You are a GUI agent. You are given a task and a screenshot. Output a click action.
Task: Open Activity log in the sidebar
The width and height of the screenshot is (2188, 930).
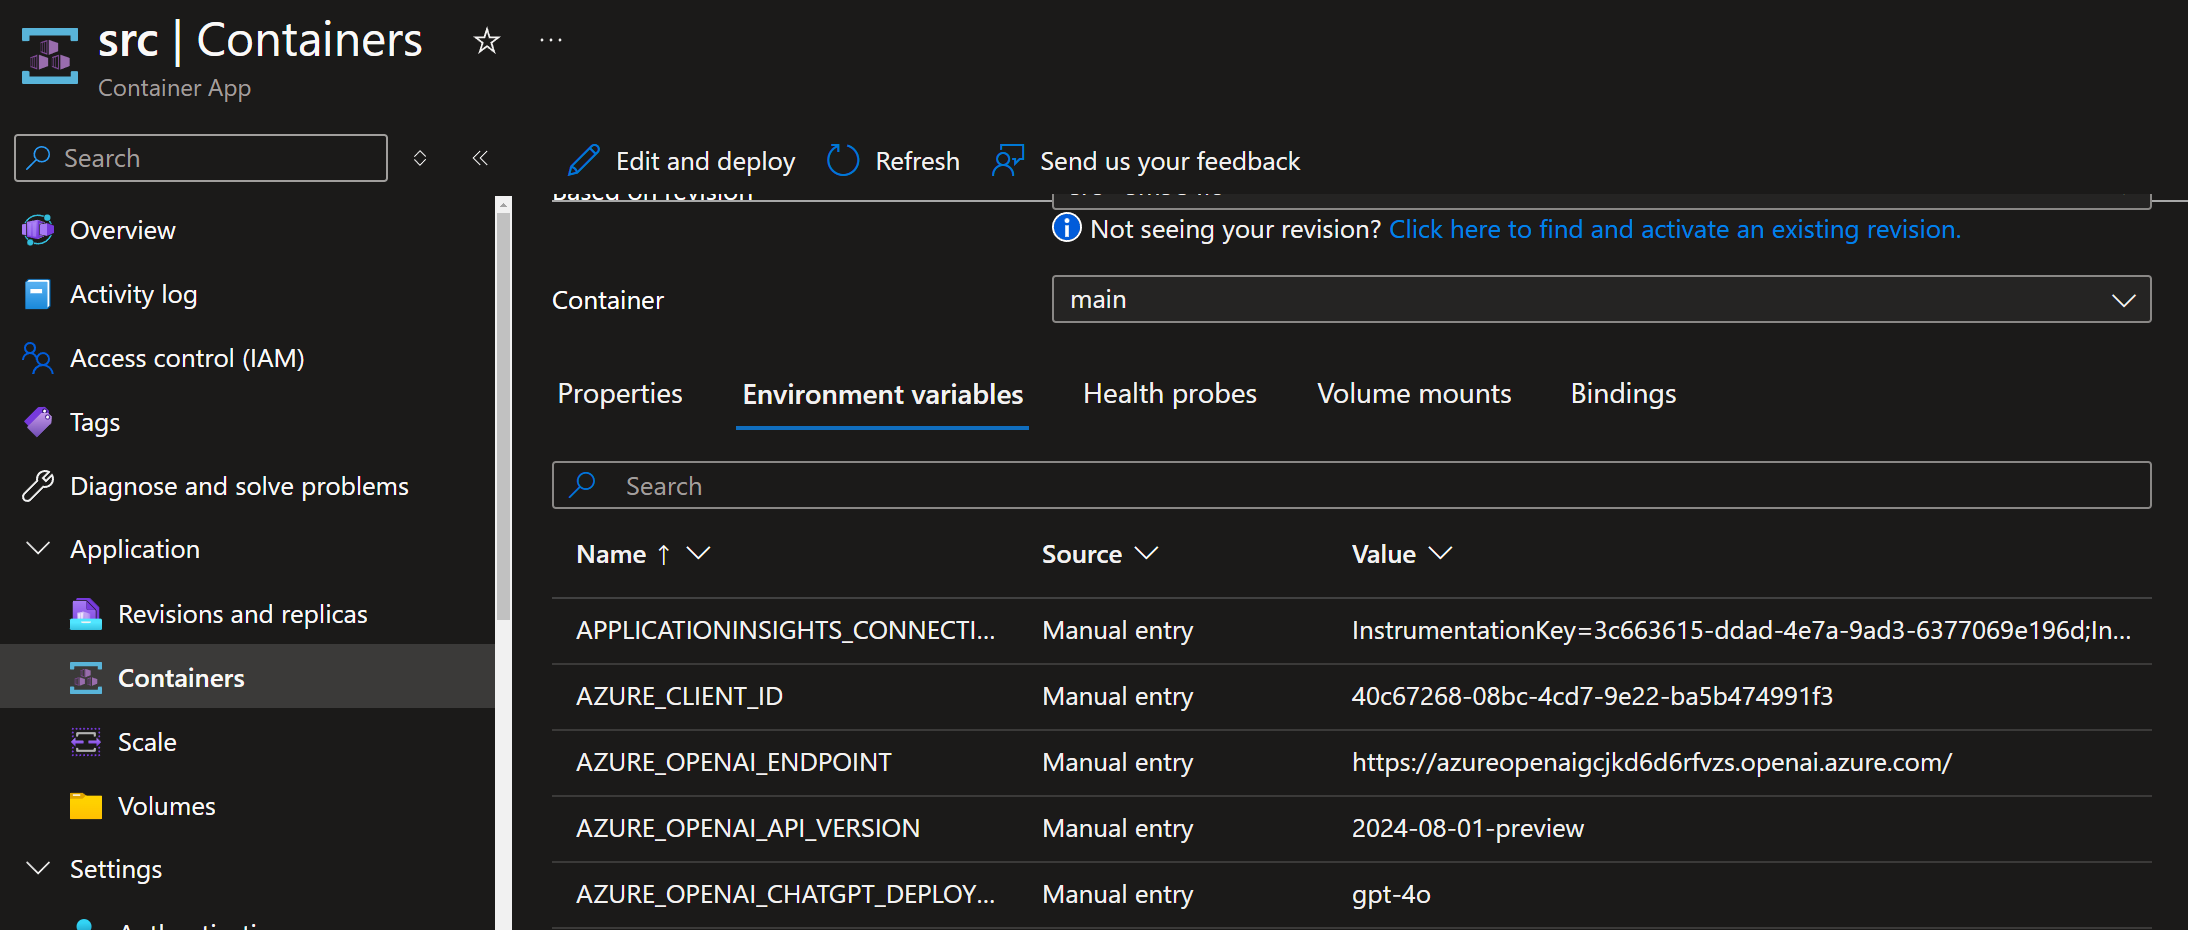point(133,294)
